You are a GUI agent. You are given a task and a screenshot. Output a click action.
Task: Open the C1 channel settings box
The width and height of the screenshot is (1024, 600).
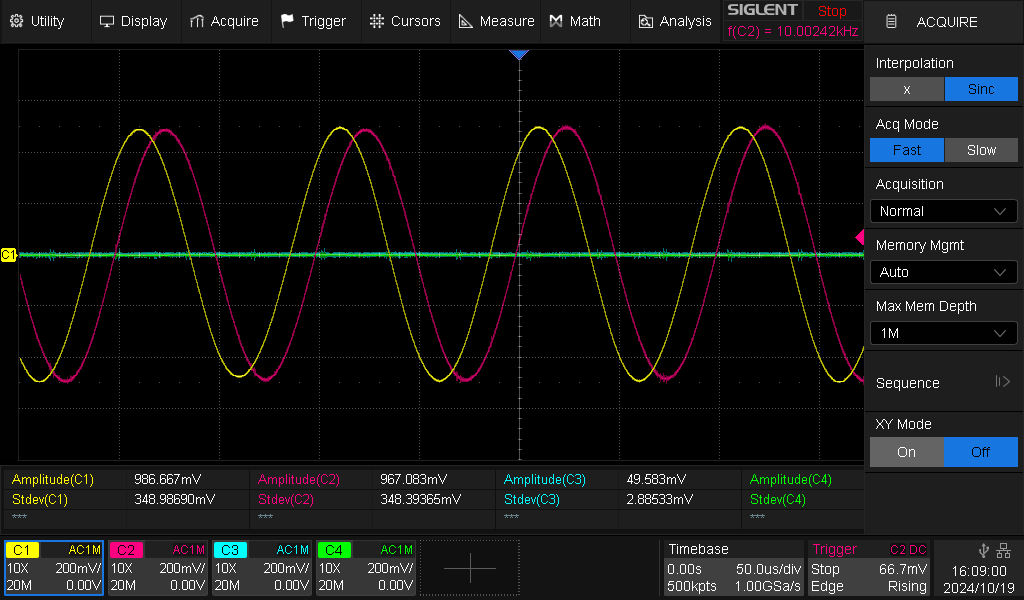tap(54, 567)
